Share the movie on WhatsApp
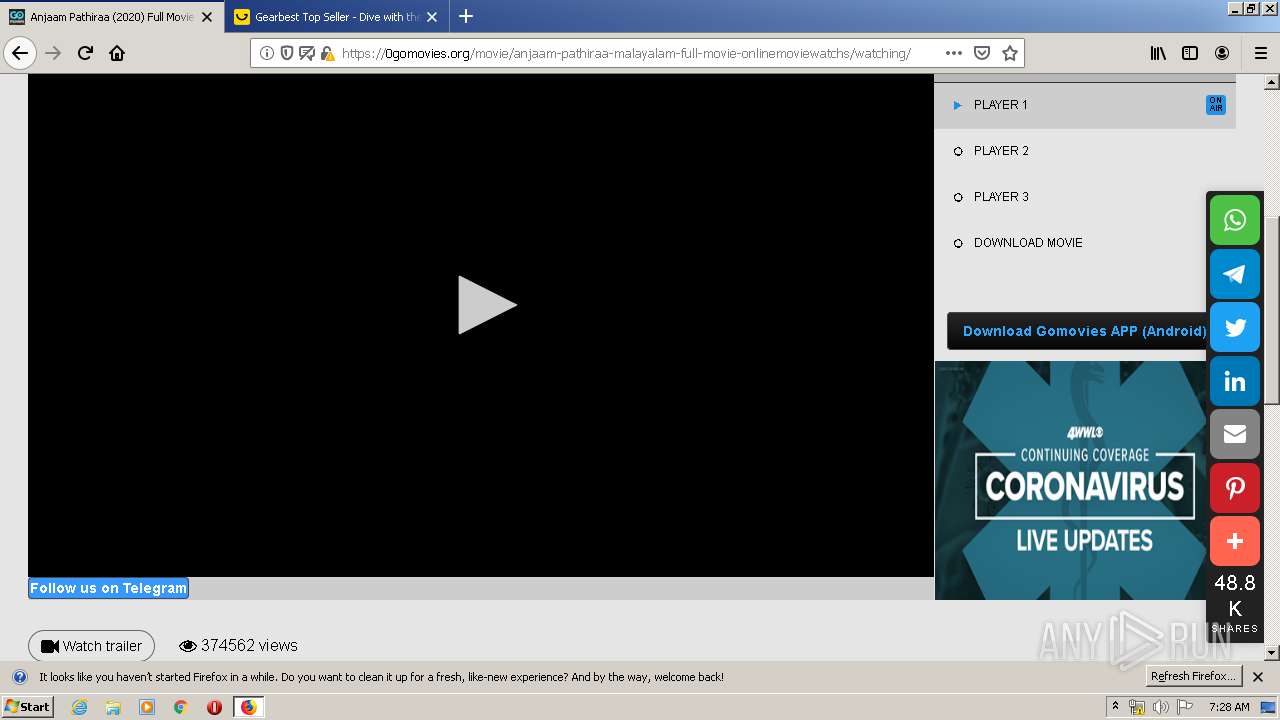Image resolution: width=1280 pixels, height=720 pixels. [x=1235, y=220]
